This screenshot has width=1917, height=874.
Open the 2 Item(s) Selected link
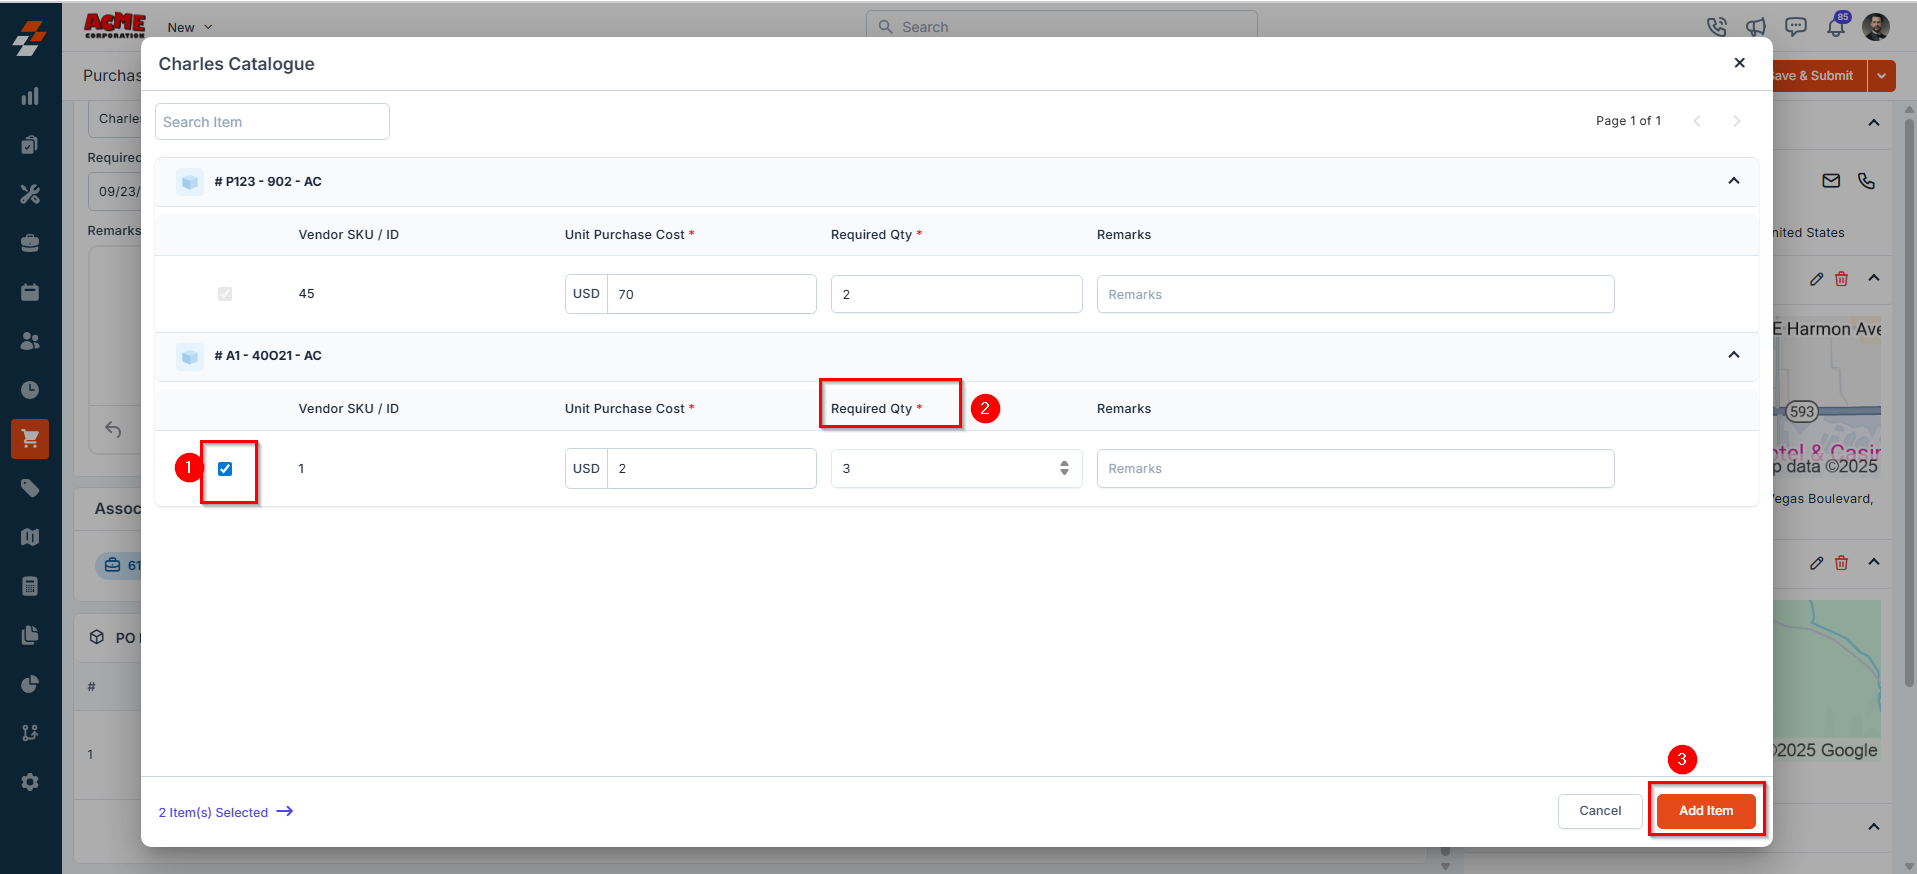pyautogui.click(x=226, y=812)
